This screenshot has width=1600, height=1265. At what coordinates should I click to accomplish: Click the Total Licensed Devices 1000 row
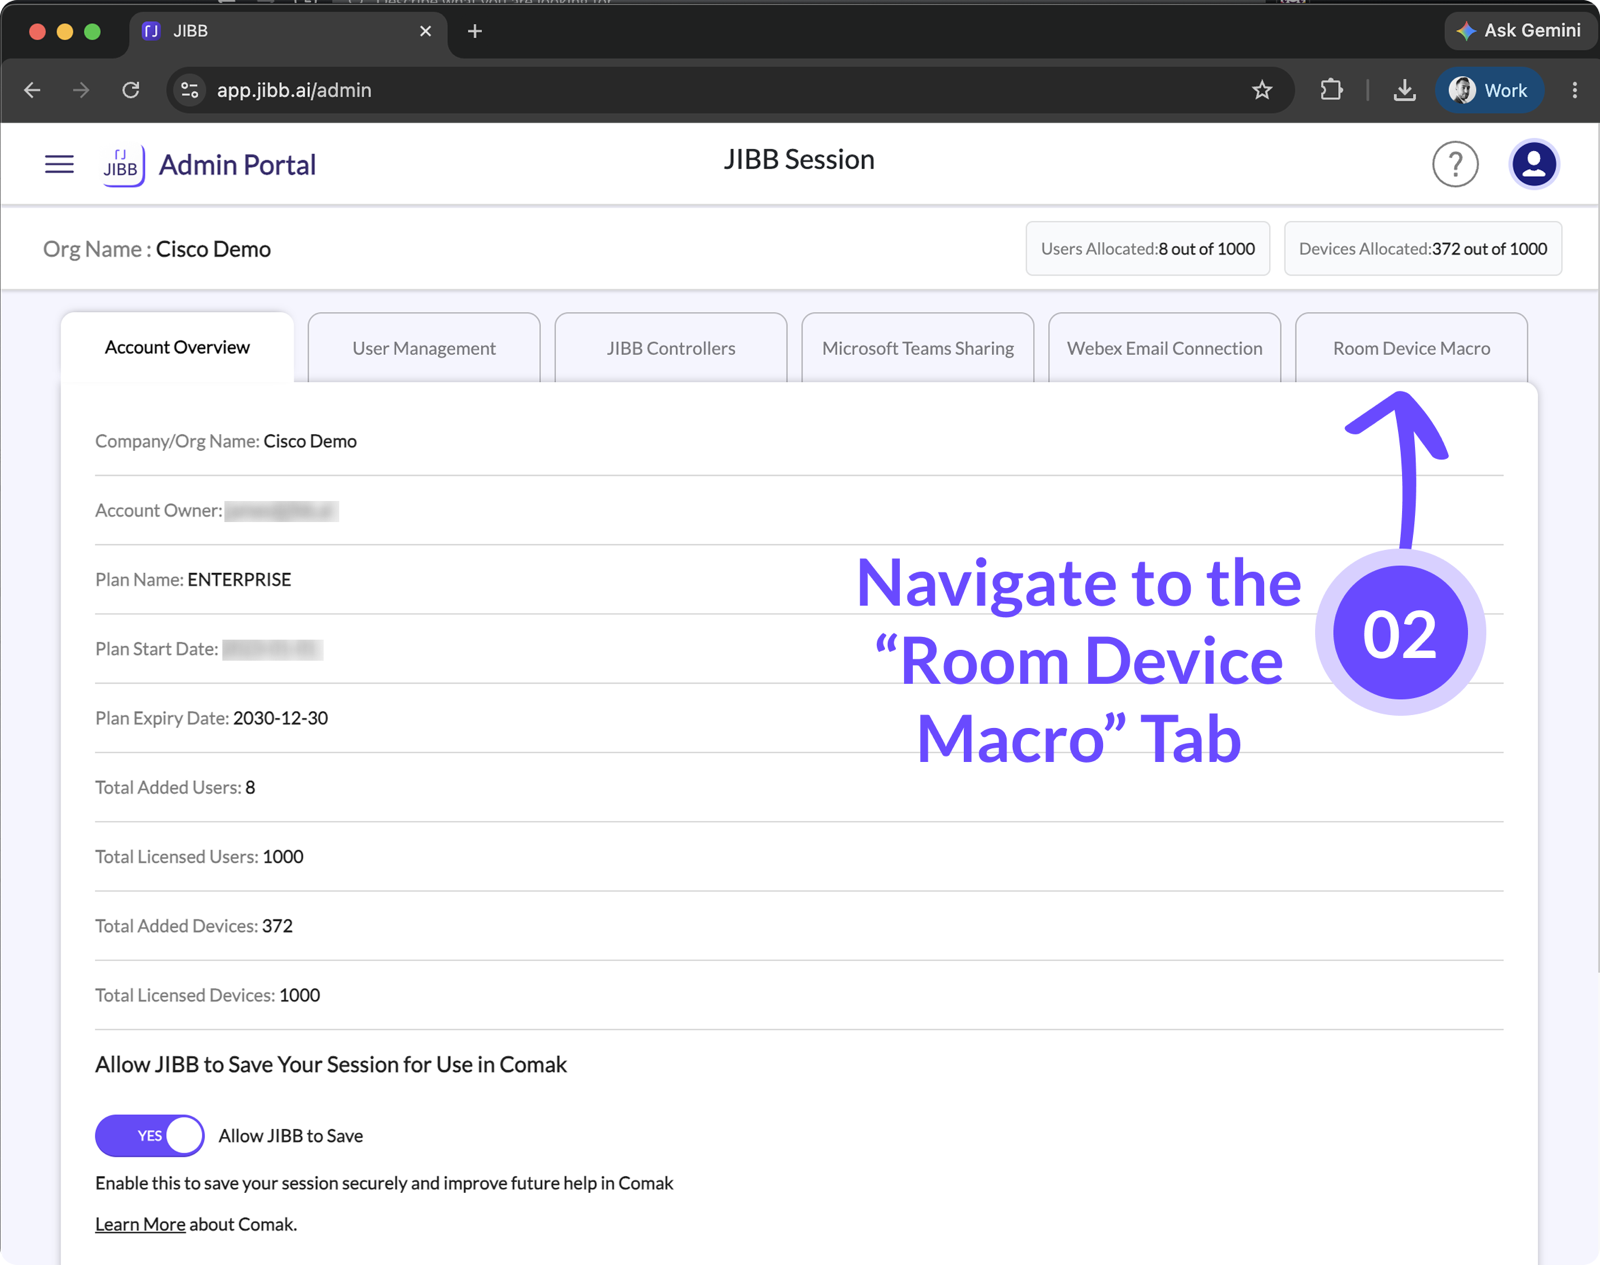799,995
